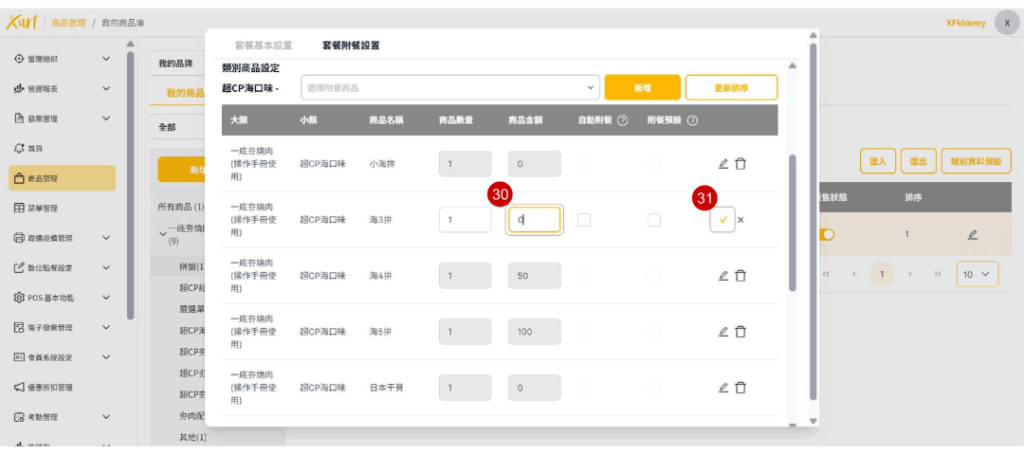
Task: Click the dialog's vertical scrollbar
Action: tap(793, 220)
